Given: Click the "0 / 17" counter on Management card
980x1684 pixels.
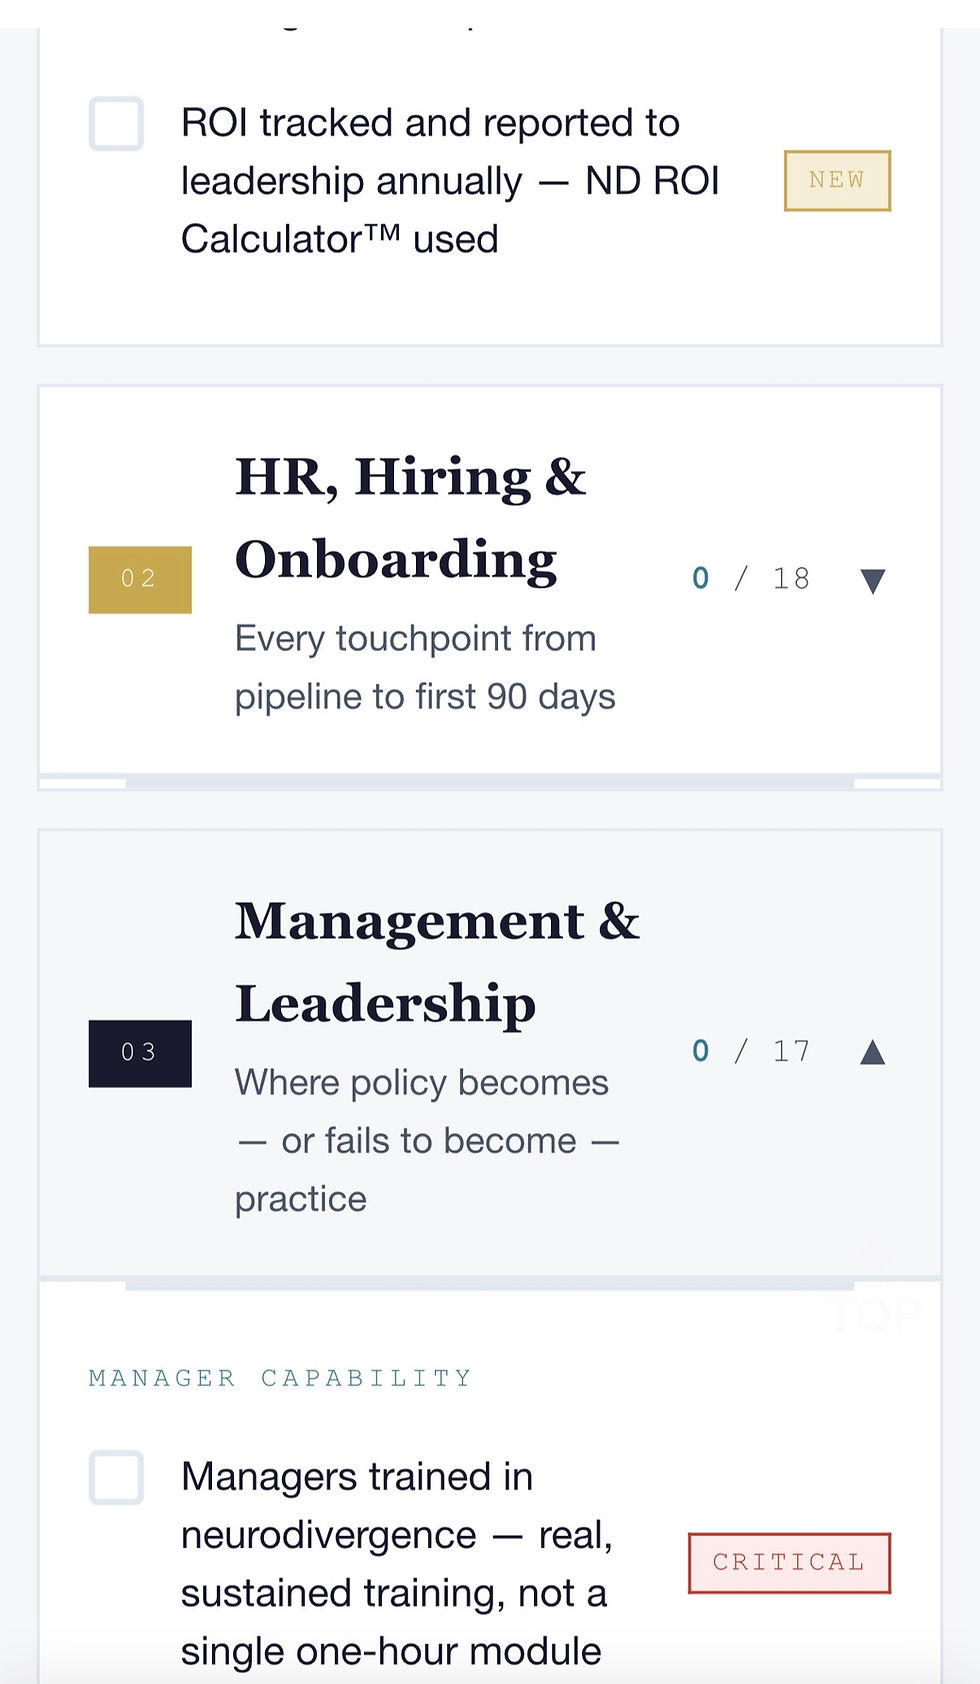Looking at the screenshot, I should [x=752, y=1050].
